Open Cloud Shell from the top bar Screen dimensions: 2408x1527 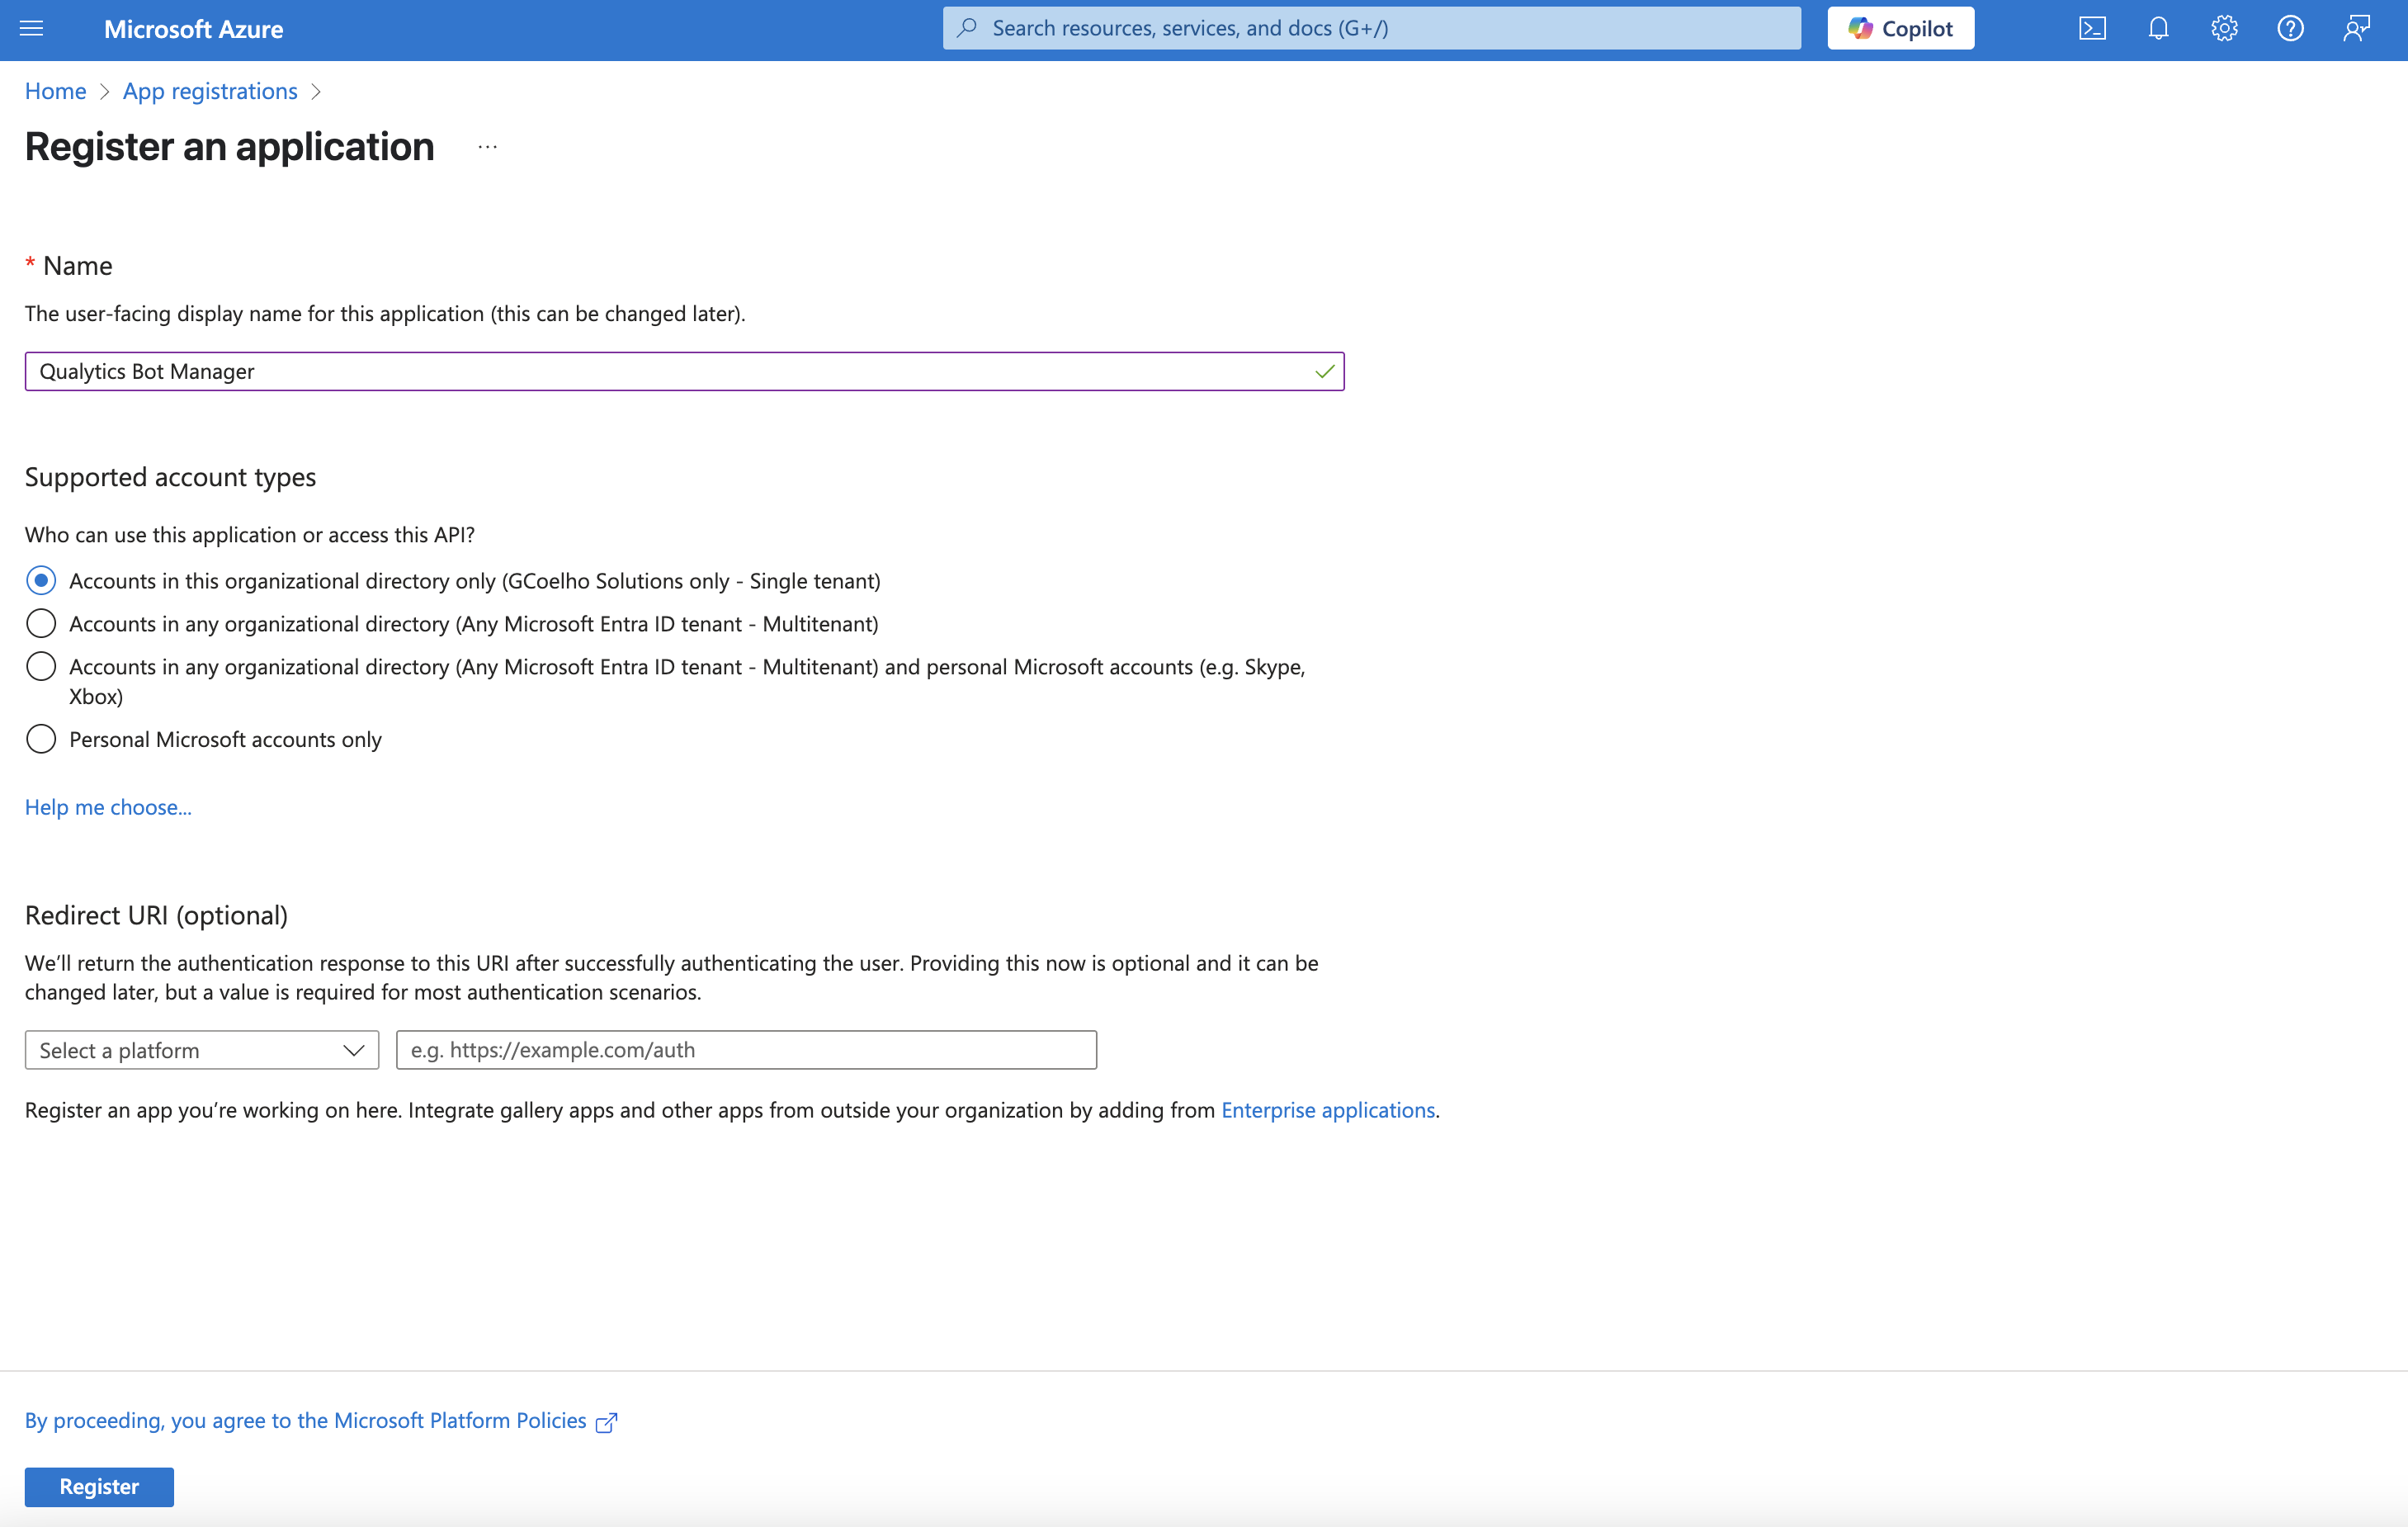(x=2092, y=28)
